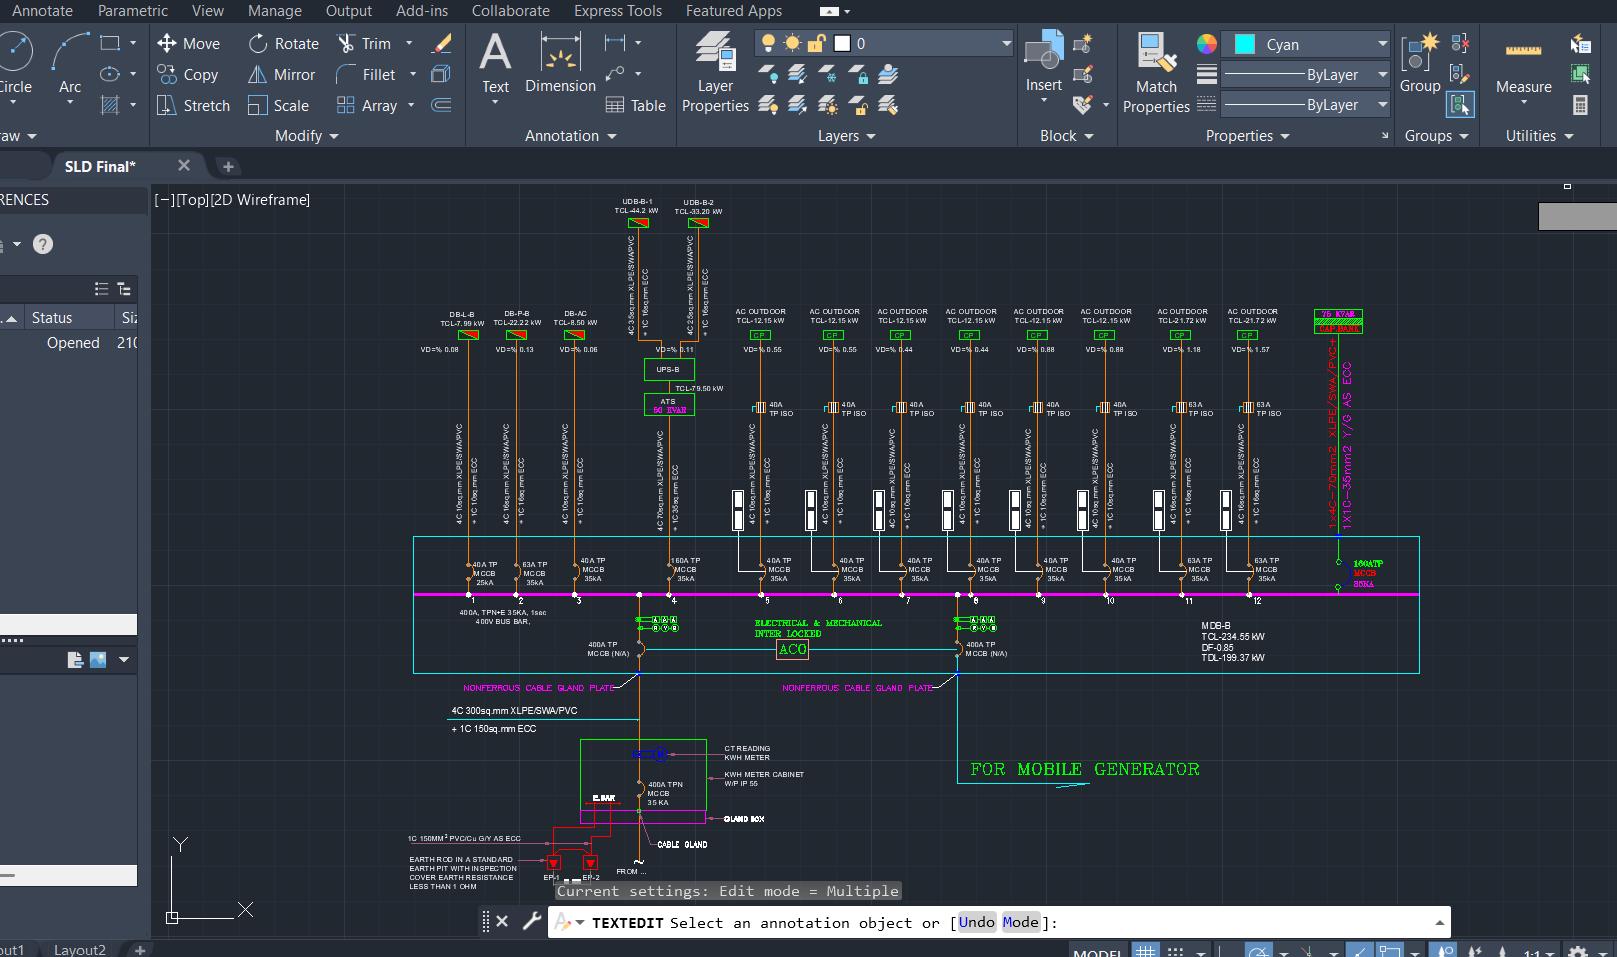Open the Cyan object color dropdown
Image resolution: width=1617 pixels, height=957 pixels.
(1382, 44)
